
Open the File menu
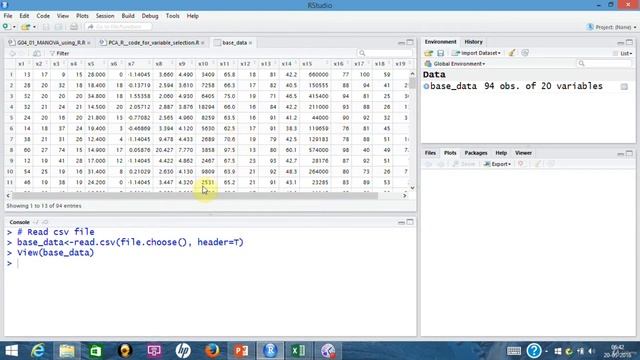(x=8, y=16)
